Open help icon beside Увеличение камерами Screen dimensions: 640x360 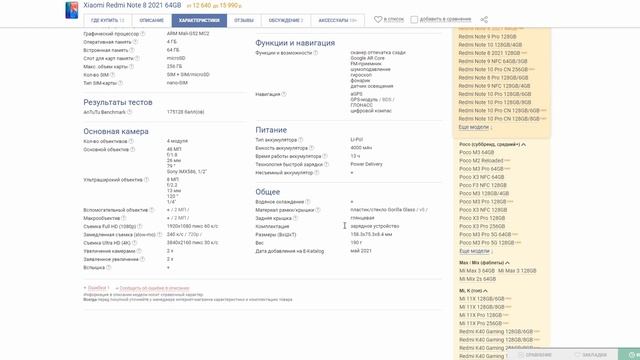(139, 251)
